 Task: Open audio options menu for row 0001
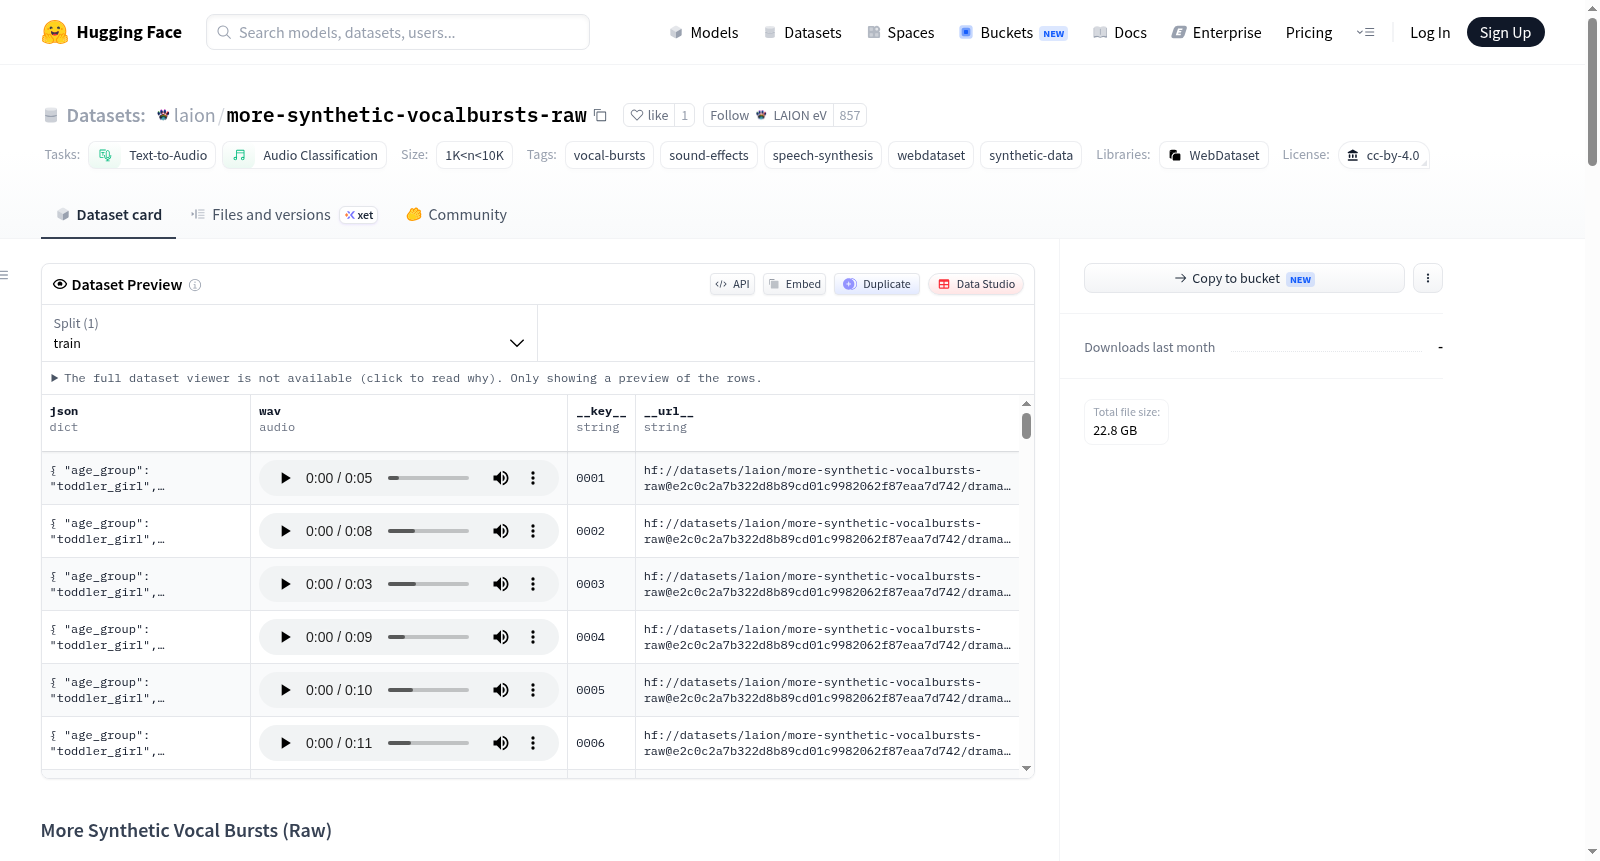533,478
